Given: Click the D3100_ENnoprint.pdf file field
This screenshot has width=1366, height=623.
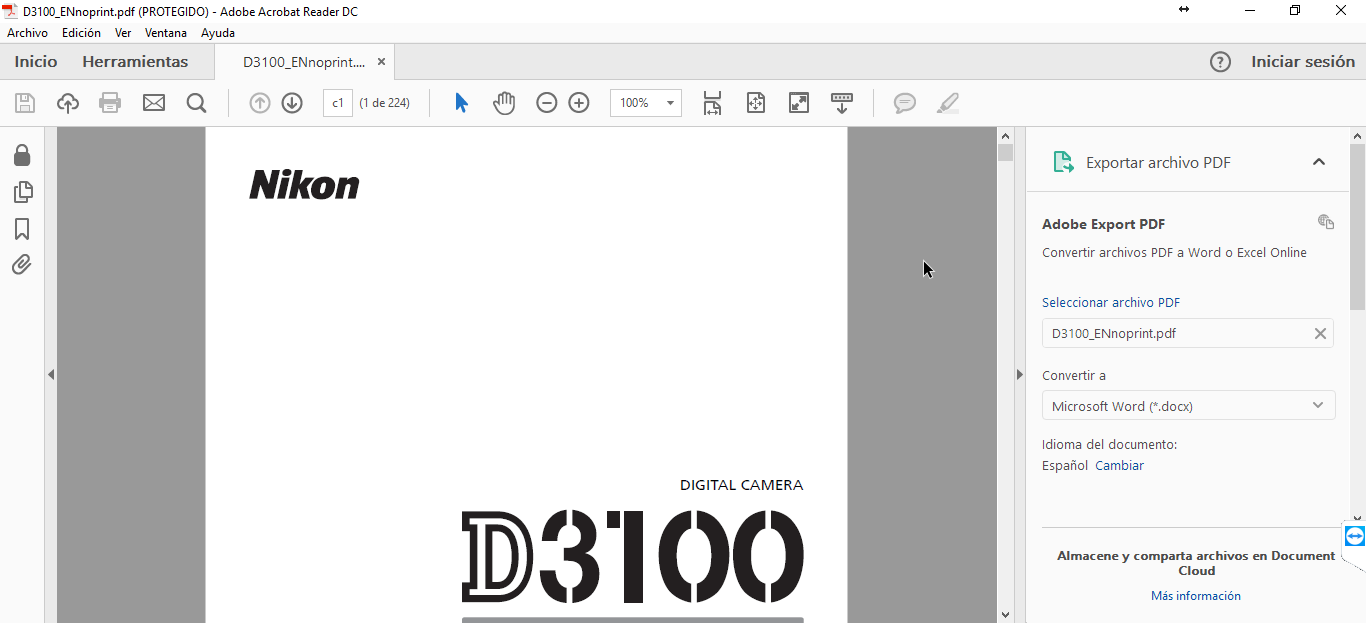Looking at the screenshot, I should pos(1188,333).
